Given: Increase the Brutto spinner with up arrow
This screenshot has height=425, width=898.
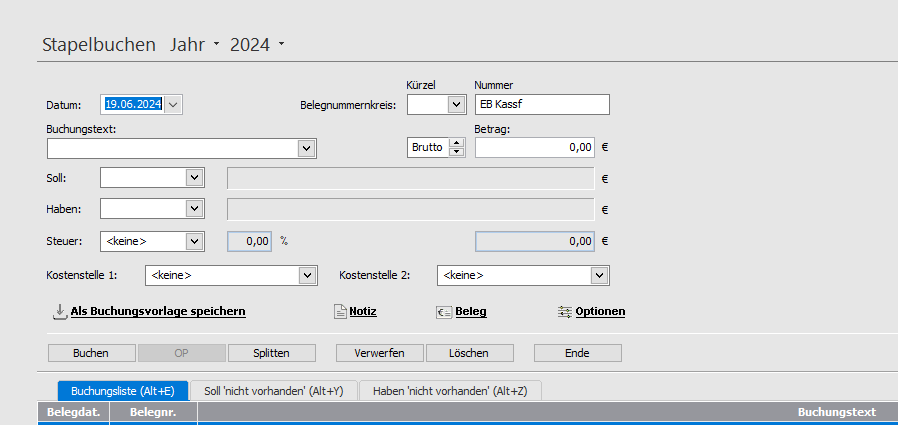Looking at the screenshot, I should (x=456, y=143).
